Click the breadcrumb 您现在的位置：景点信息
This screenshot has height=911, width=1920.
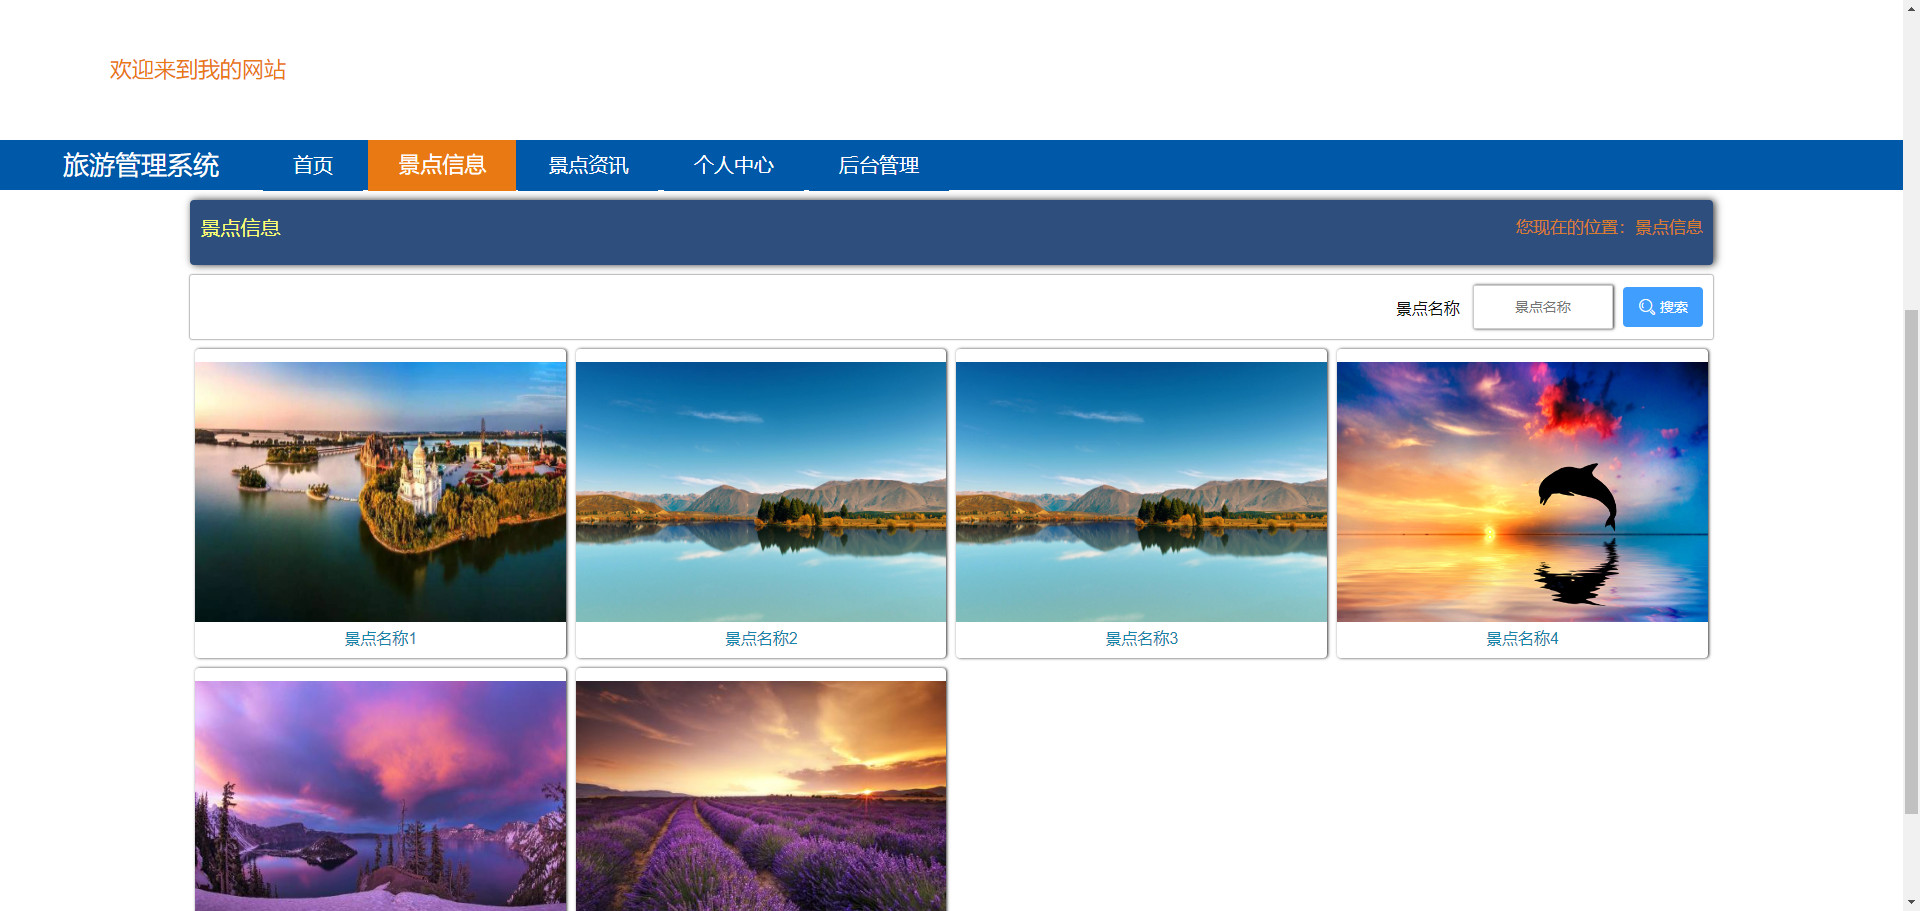[x=1608, y=227]
